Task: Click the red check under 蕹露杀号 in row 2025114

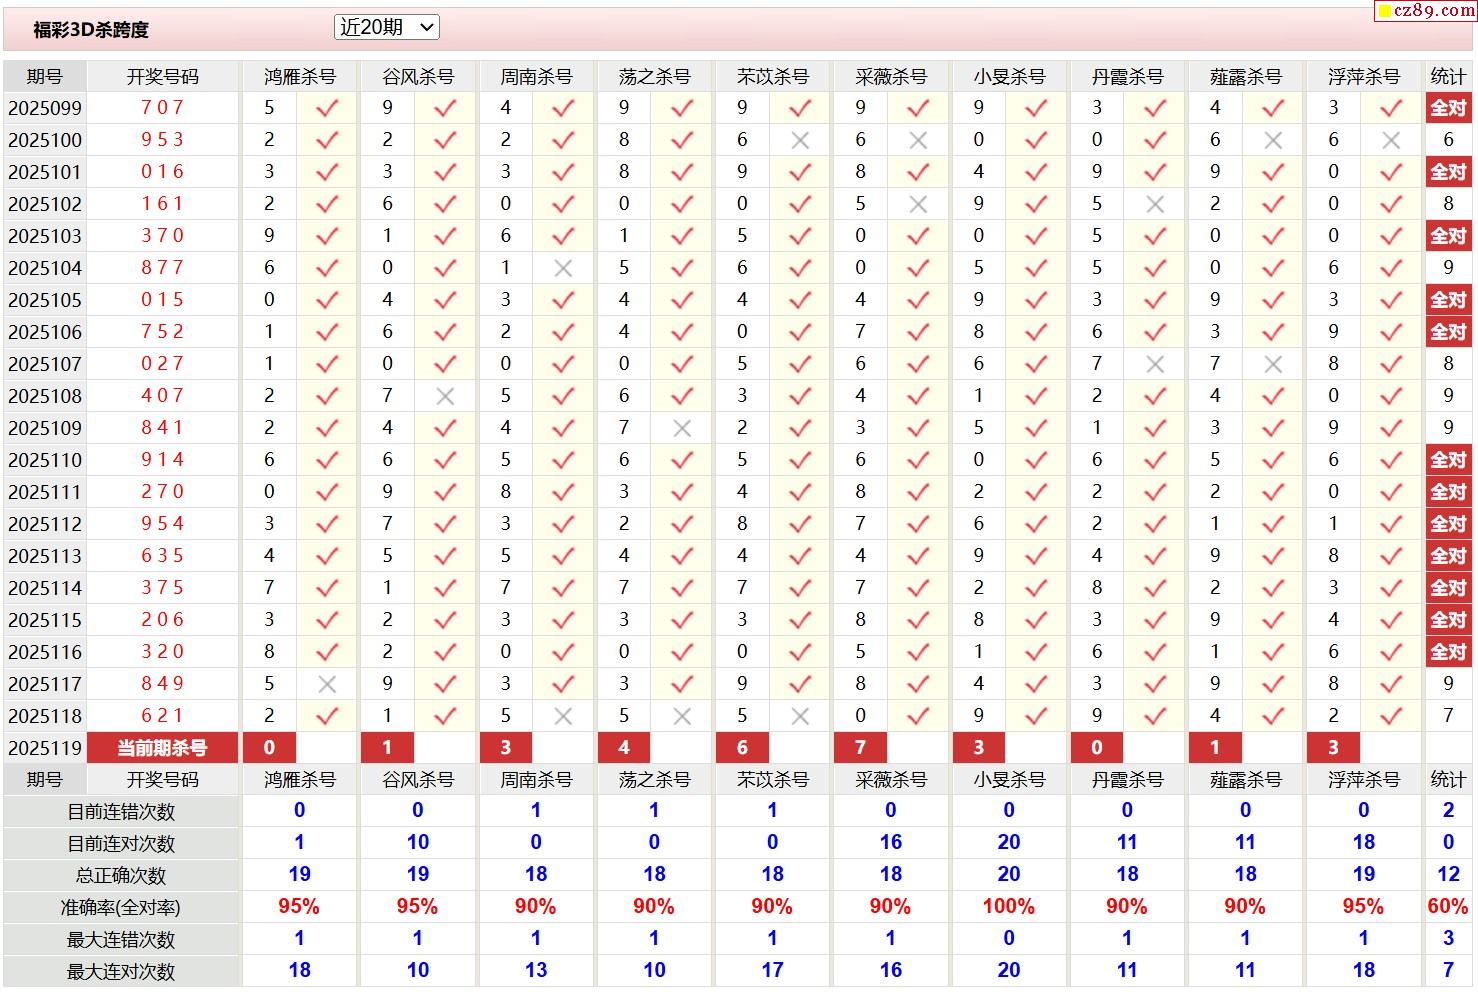Action: click(1273, 588)
